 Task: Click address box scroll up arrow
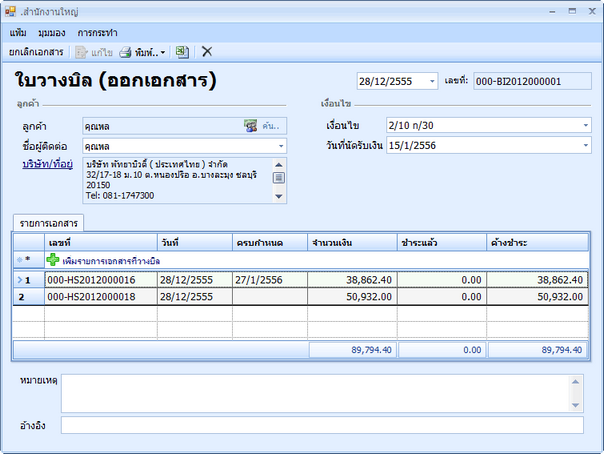coord(279,165)
